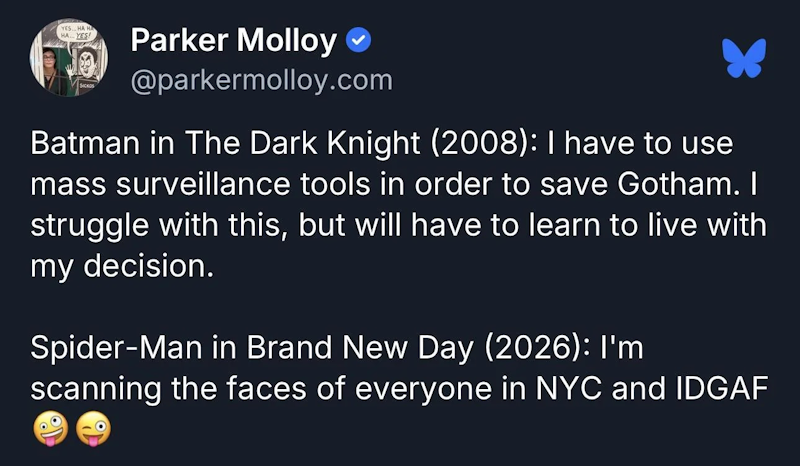Image resolution: width=800 pixels, height=466 pixels.
Task: Click the winking tongue-out emoji
Action: click(93, 429)
